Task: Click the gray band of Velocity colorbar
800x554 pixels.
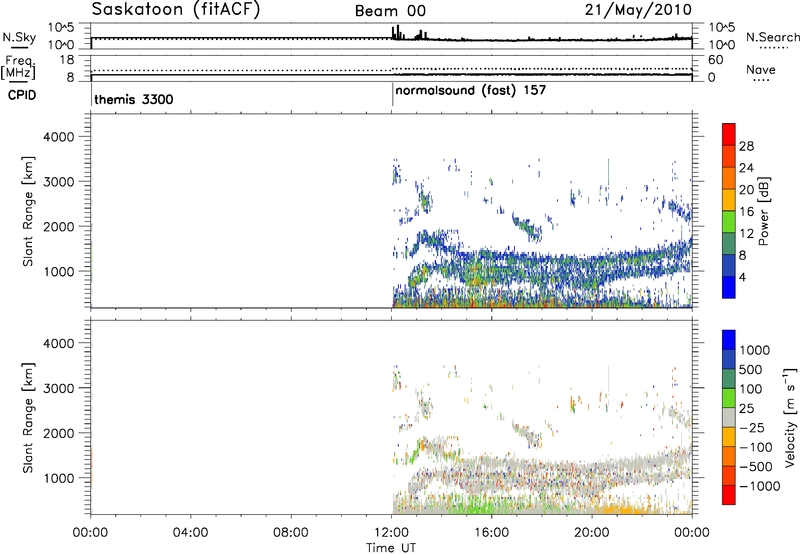Action: pyautogui.click(x=729, y=417)
